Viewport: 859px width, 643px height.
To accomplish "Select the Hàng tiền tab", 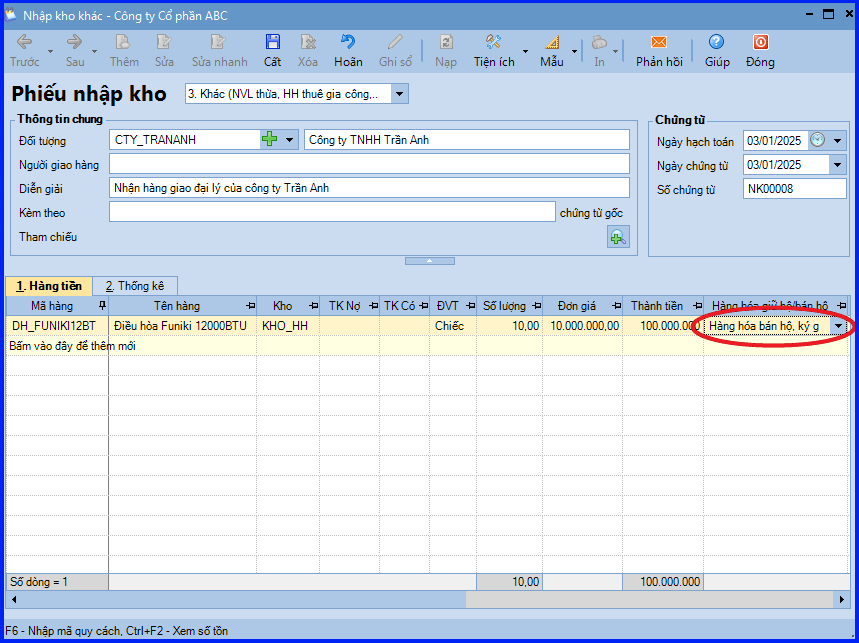I will [x=49, y=286].
